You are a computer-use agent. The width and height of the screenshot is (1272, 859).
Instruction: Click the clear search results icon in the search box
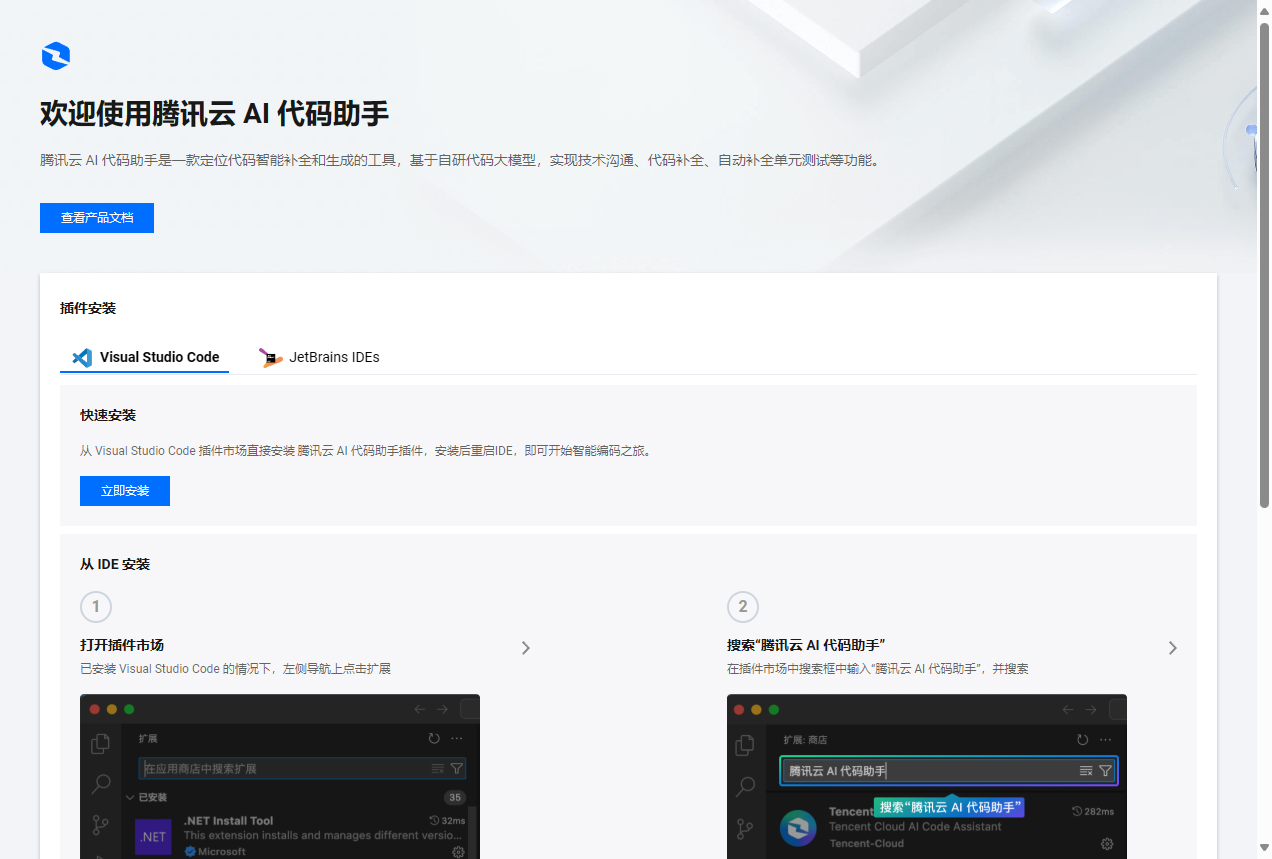coord(437,768)
